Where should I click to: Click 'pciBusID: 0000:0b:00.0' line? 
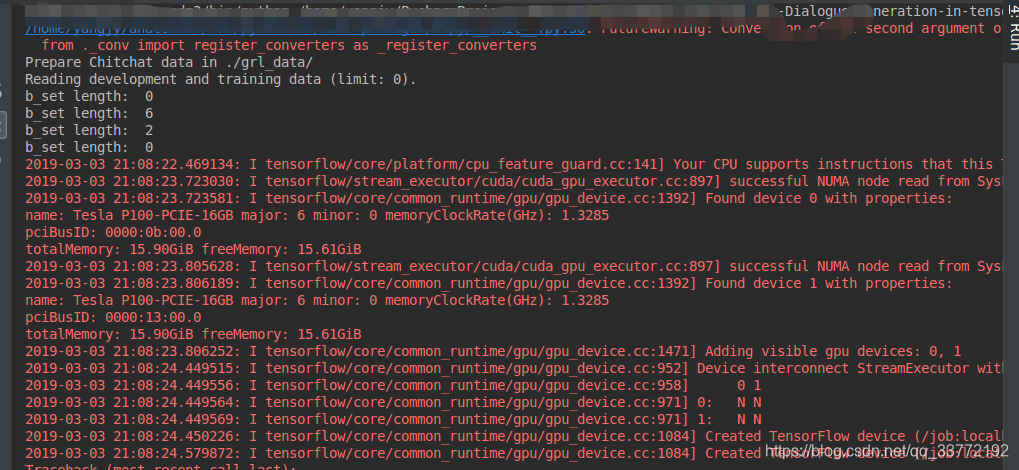113,232
